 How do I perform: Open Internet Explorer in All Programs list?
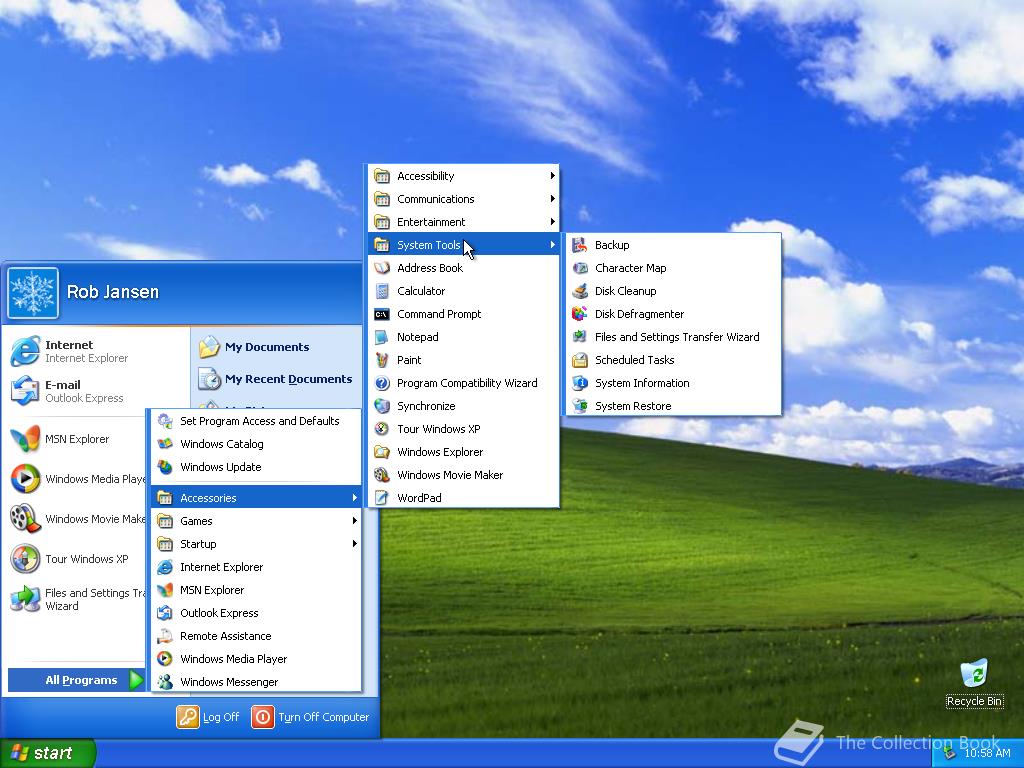[255, 567]
